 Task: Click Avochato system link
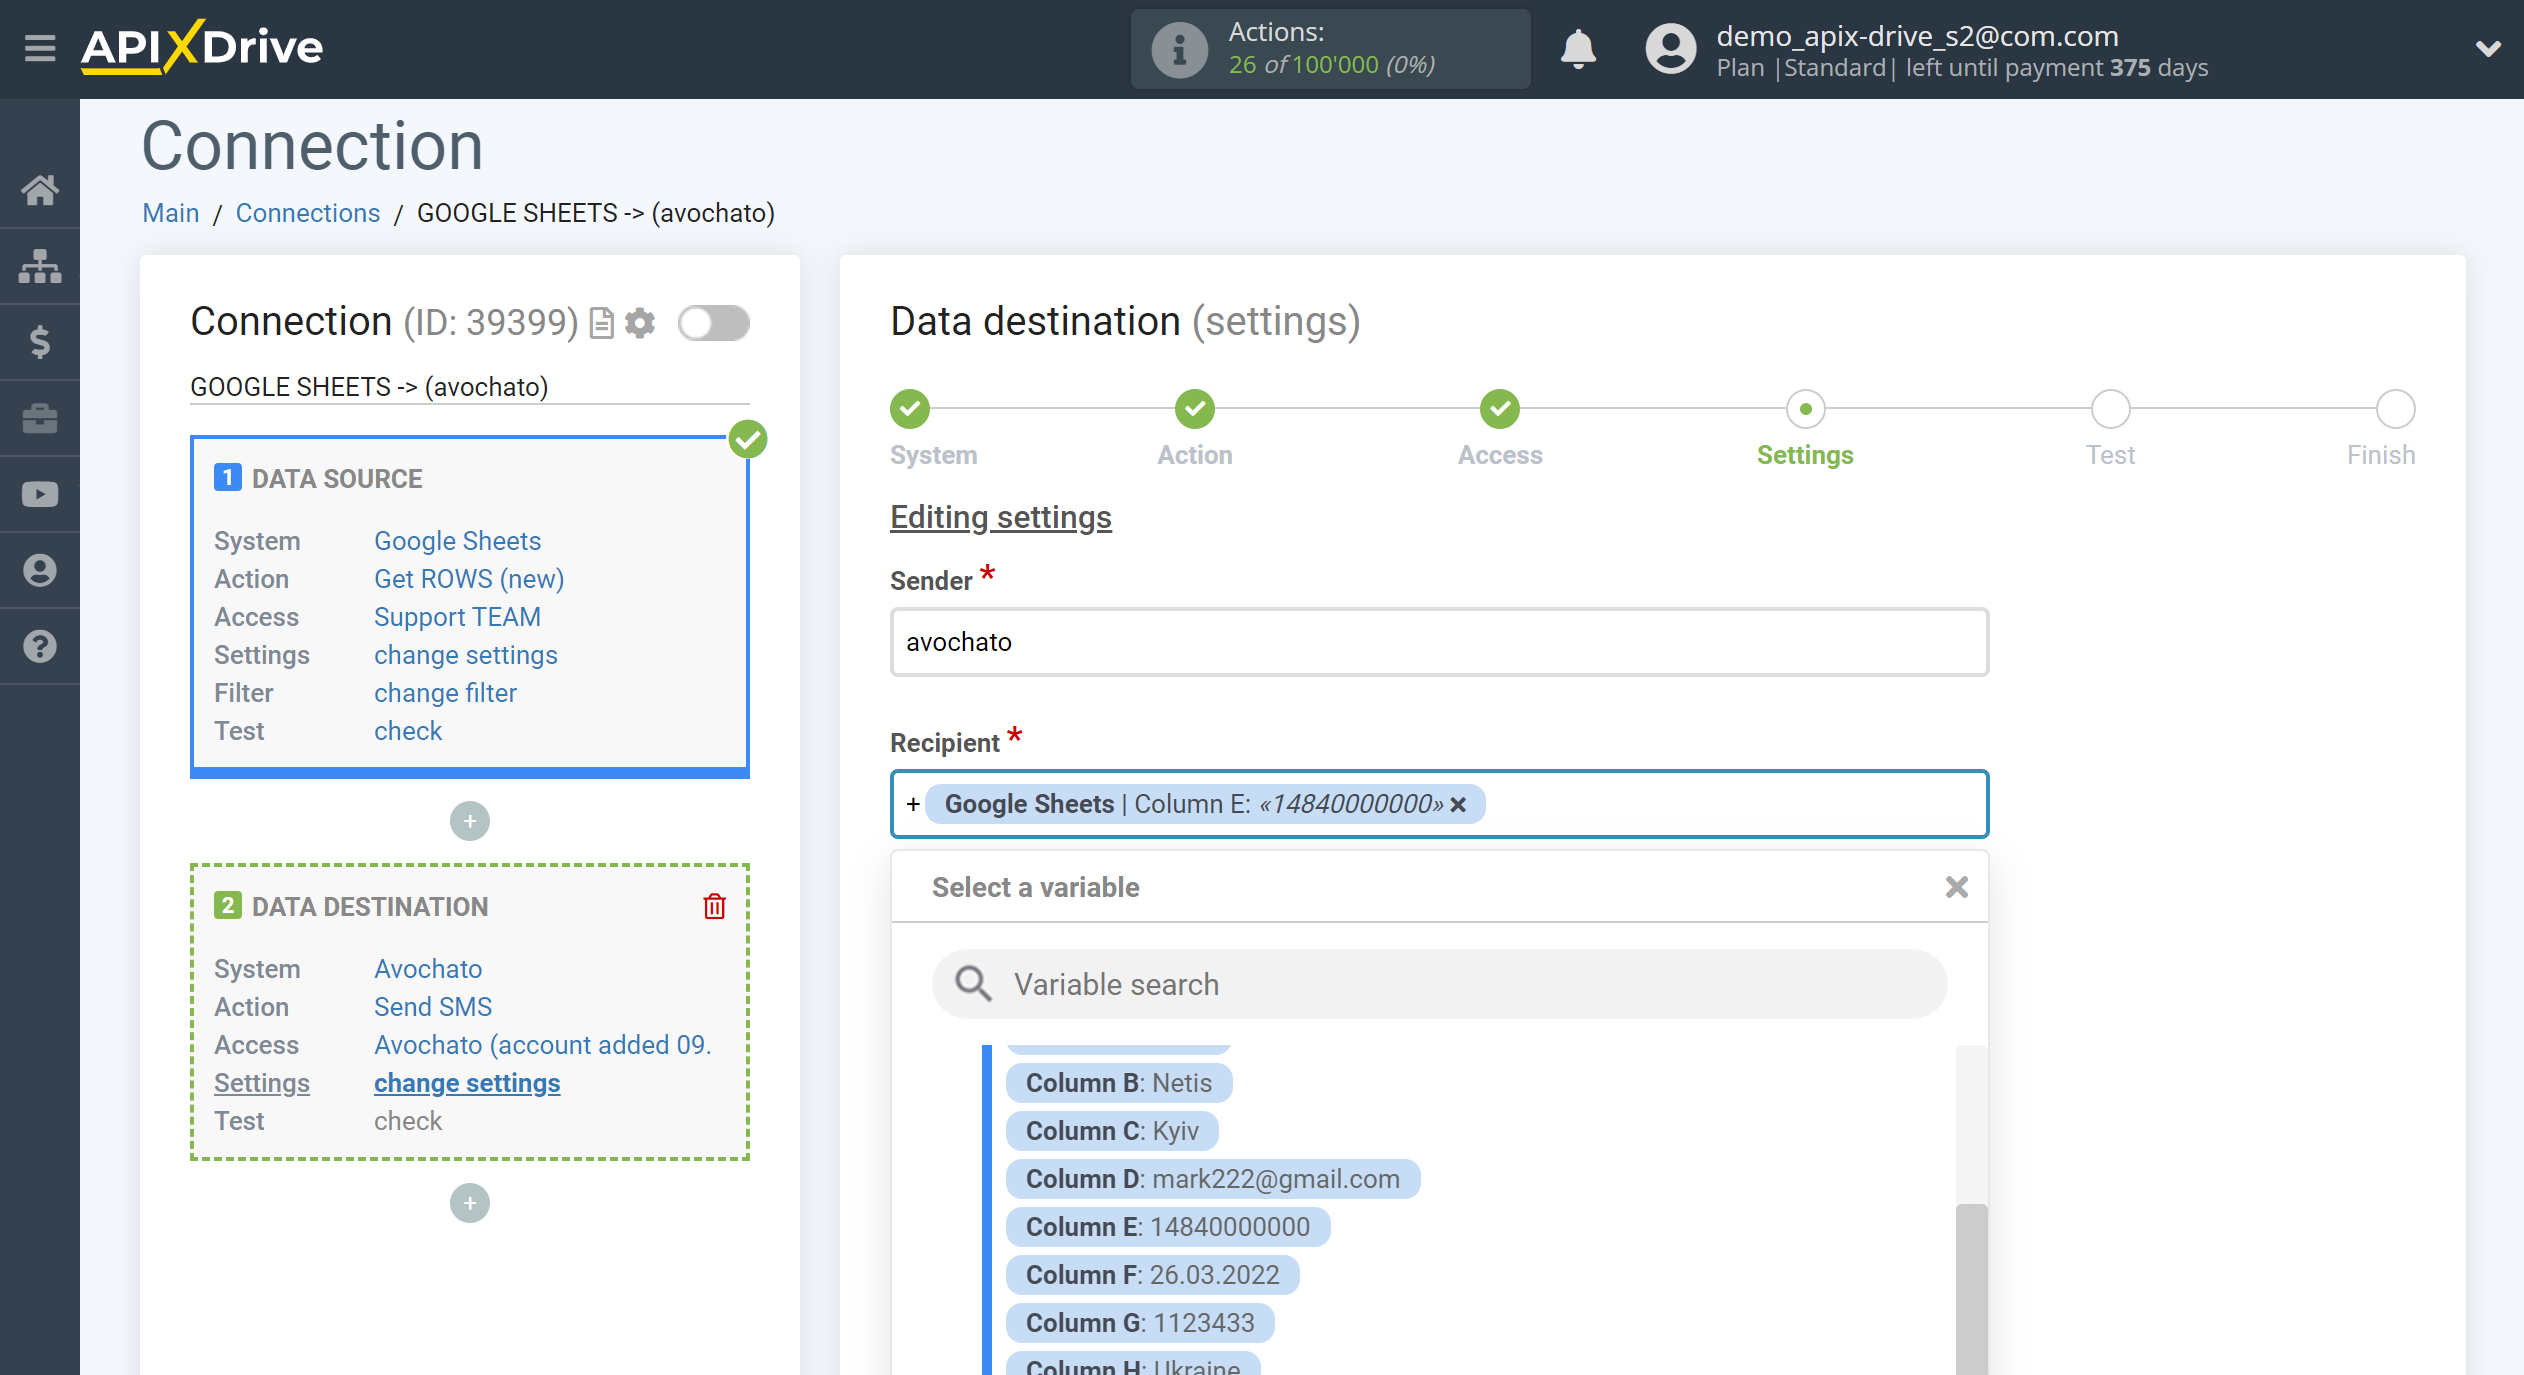[x=428, y=969]
